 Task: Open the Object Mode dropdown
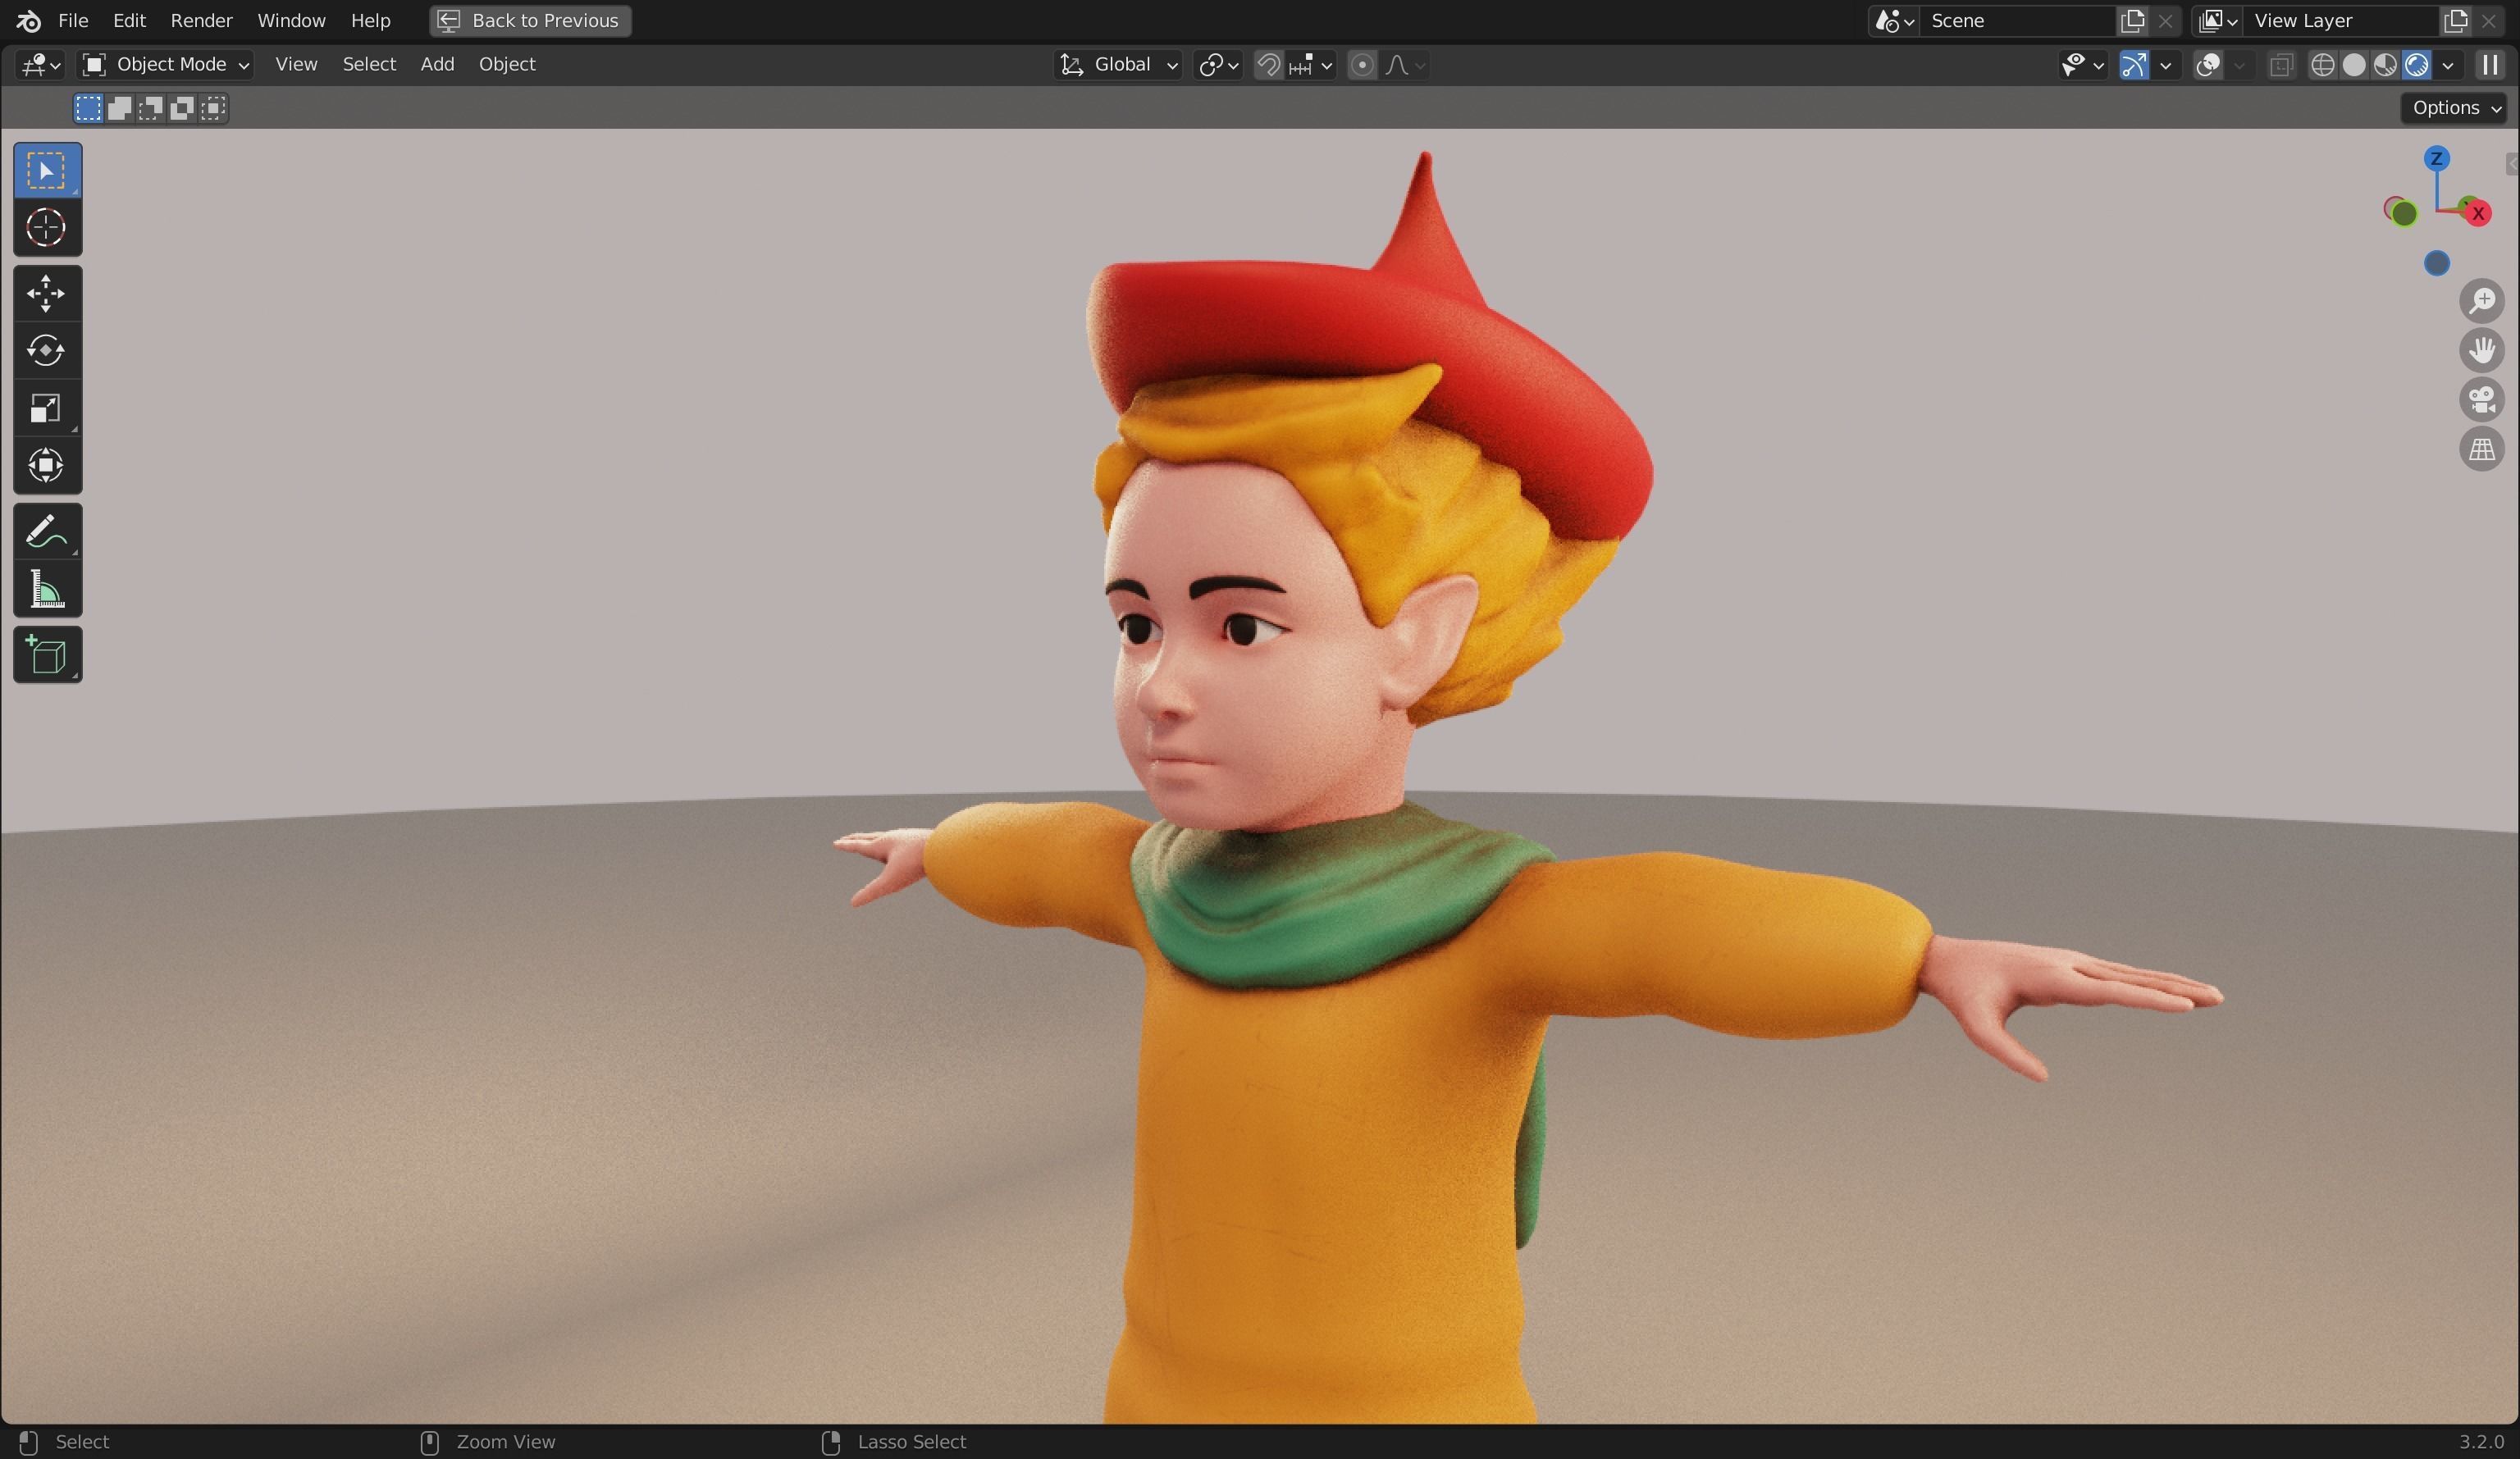point(165,65)
